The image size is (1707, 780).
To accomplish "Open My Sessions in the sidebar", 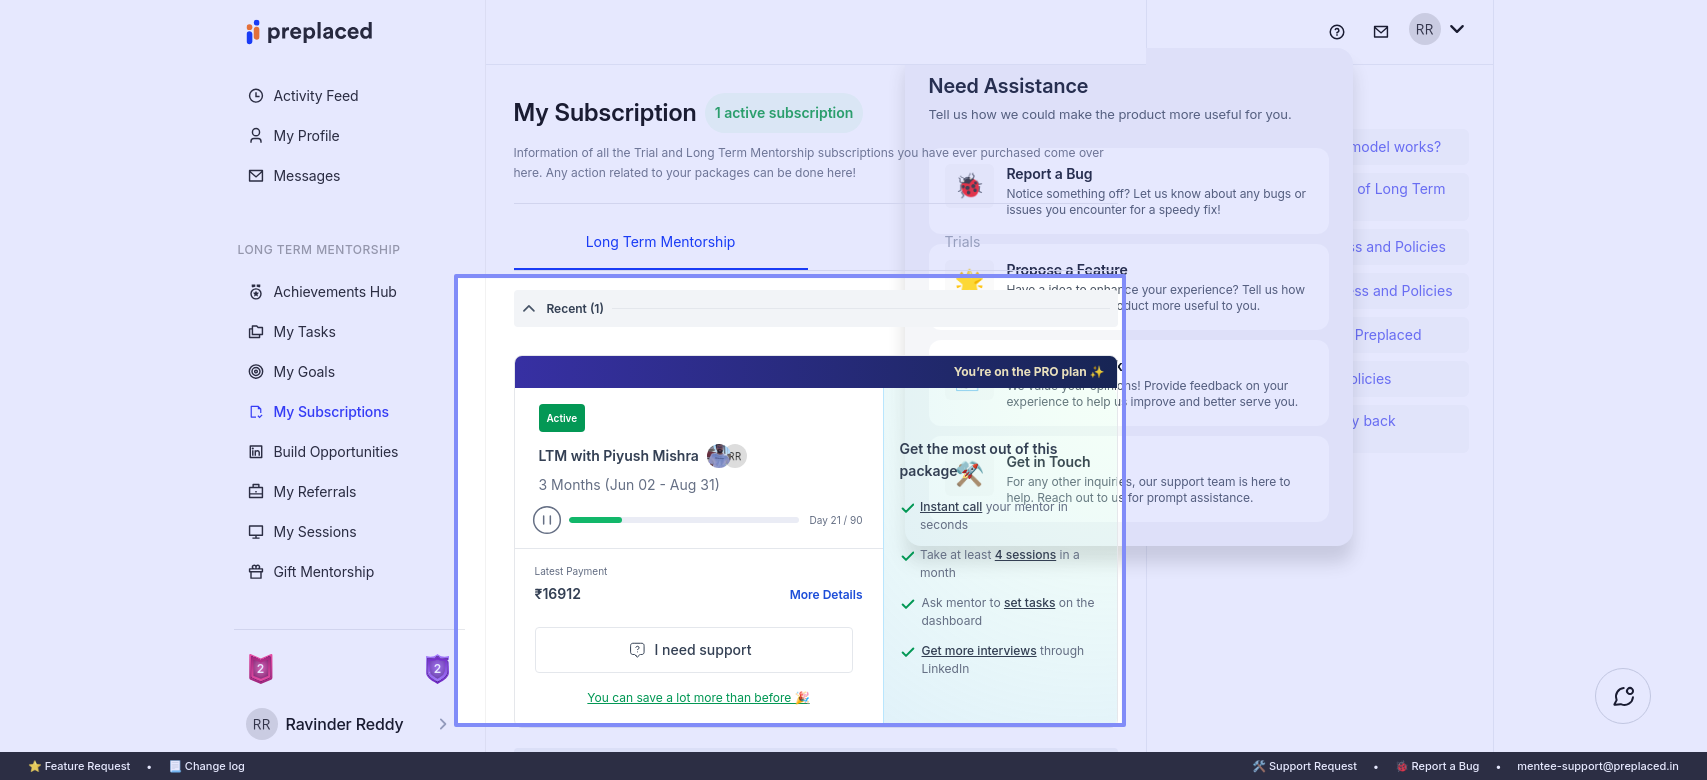I will [x=314, y=532].
